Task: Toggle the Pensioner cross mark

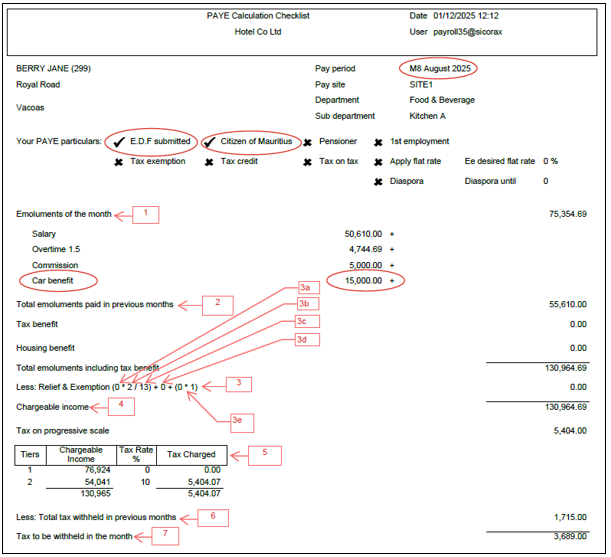Action: (308, 142)
